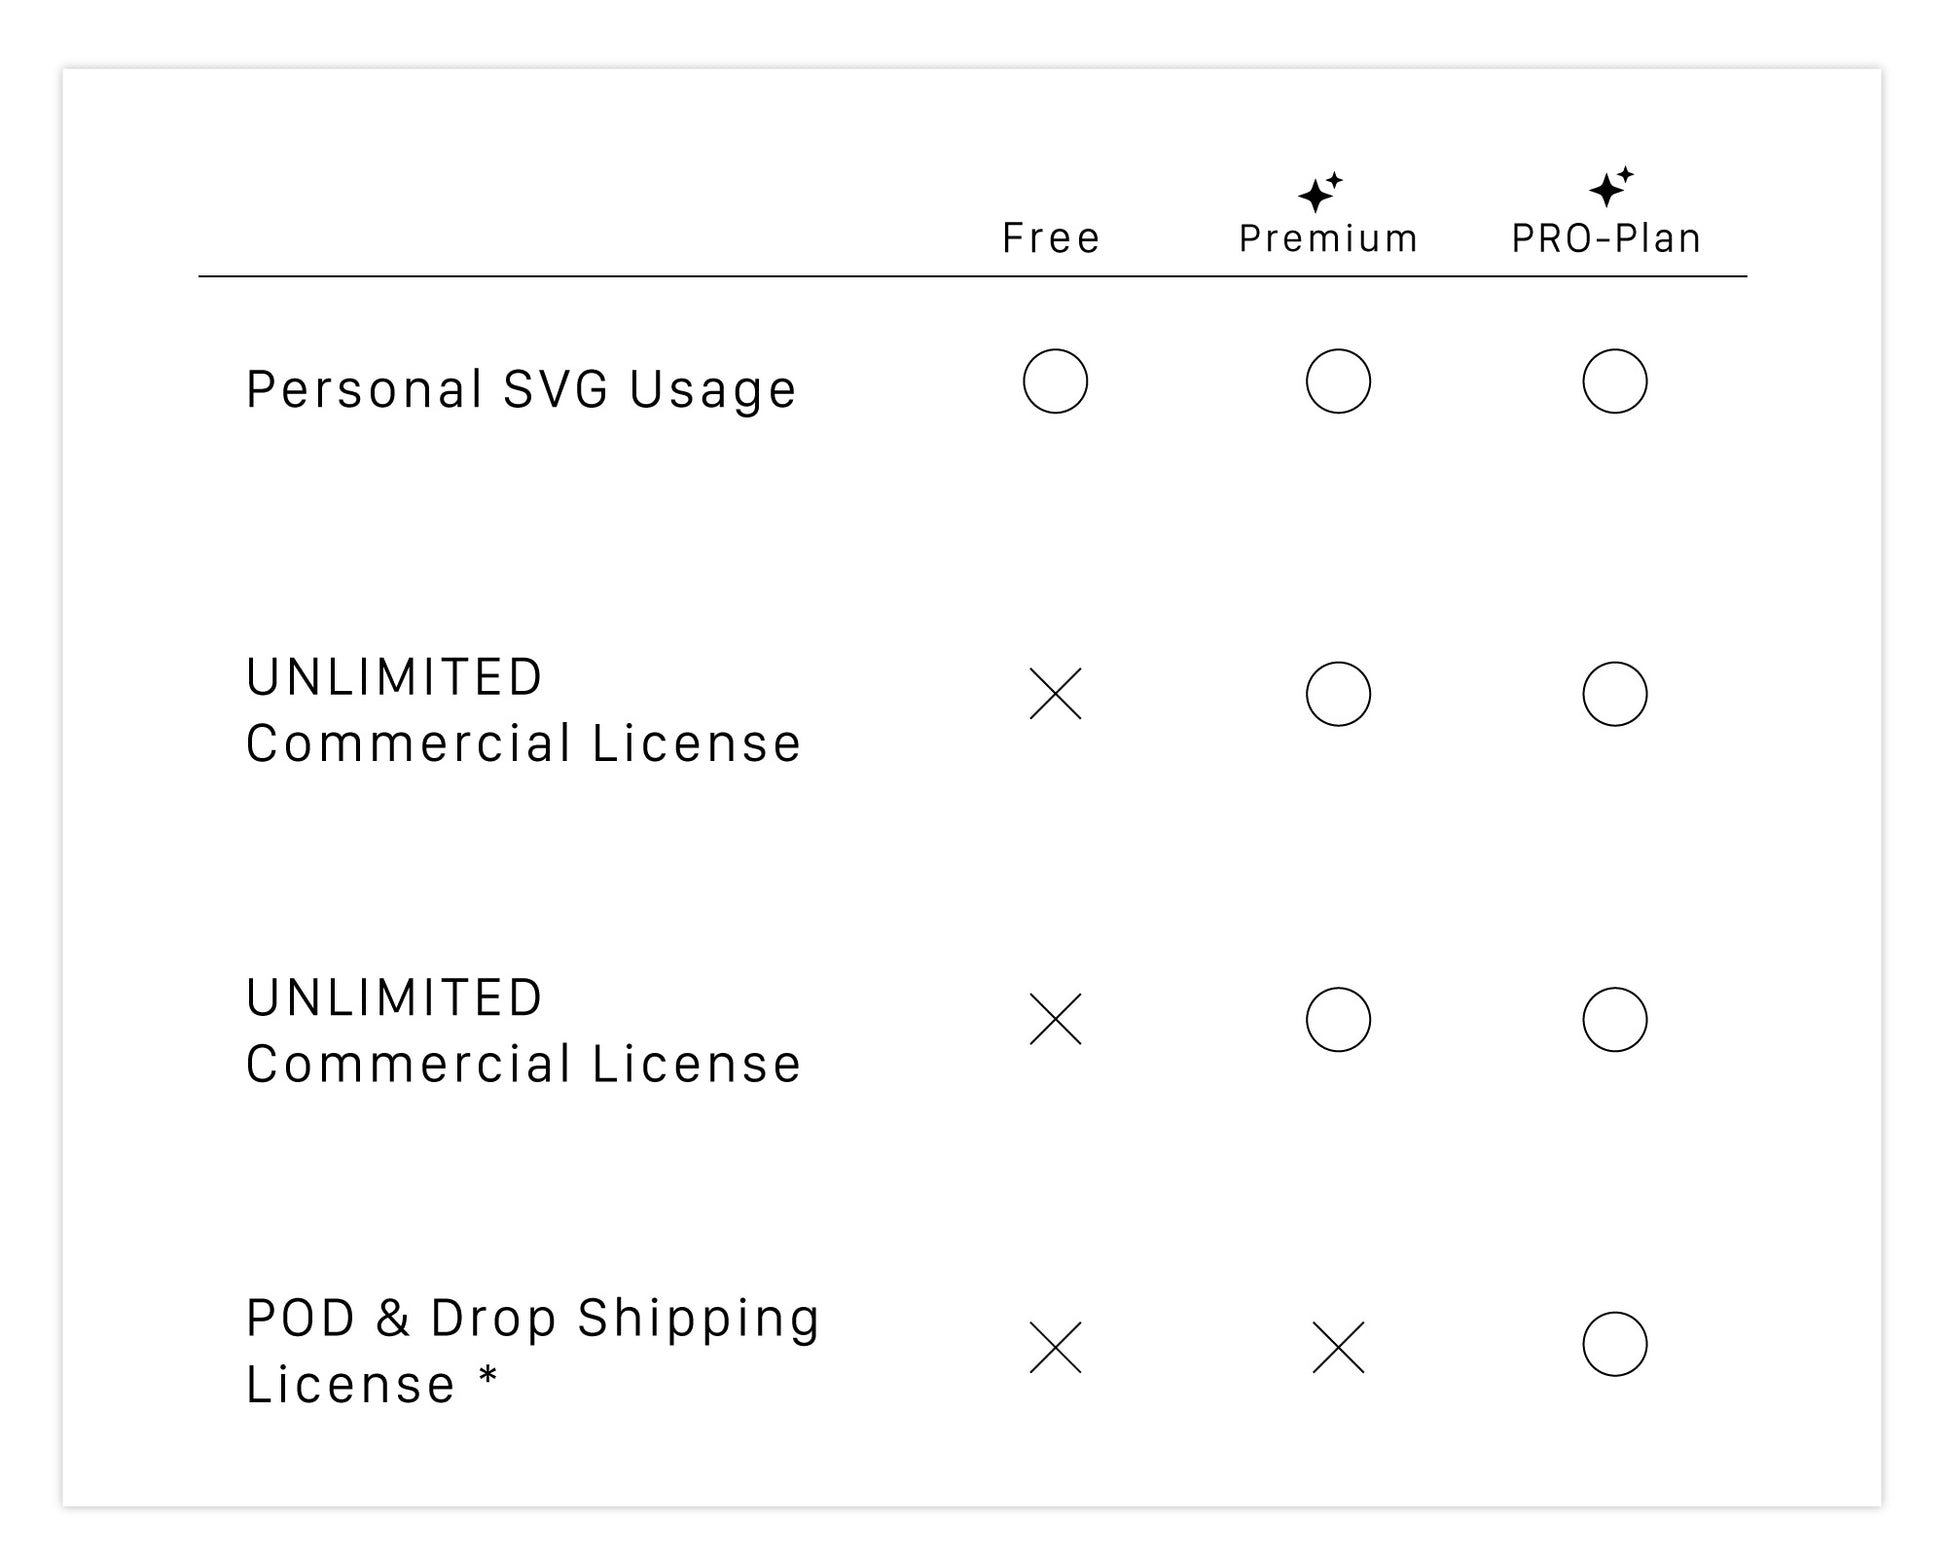
Task: Click Free X mark for POD & Drop Shipping
Action: 1055,1347
